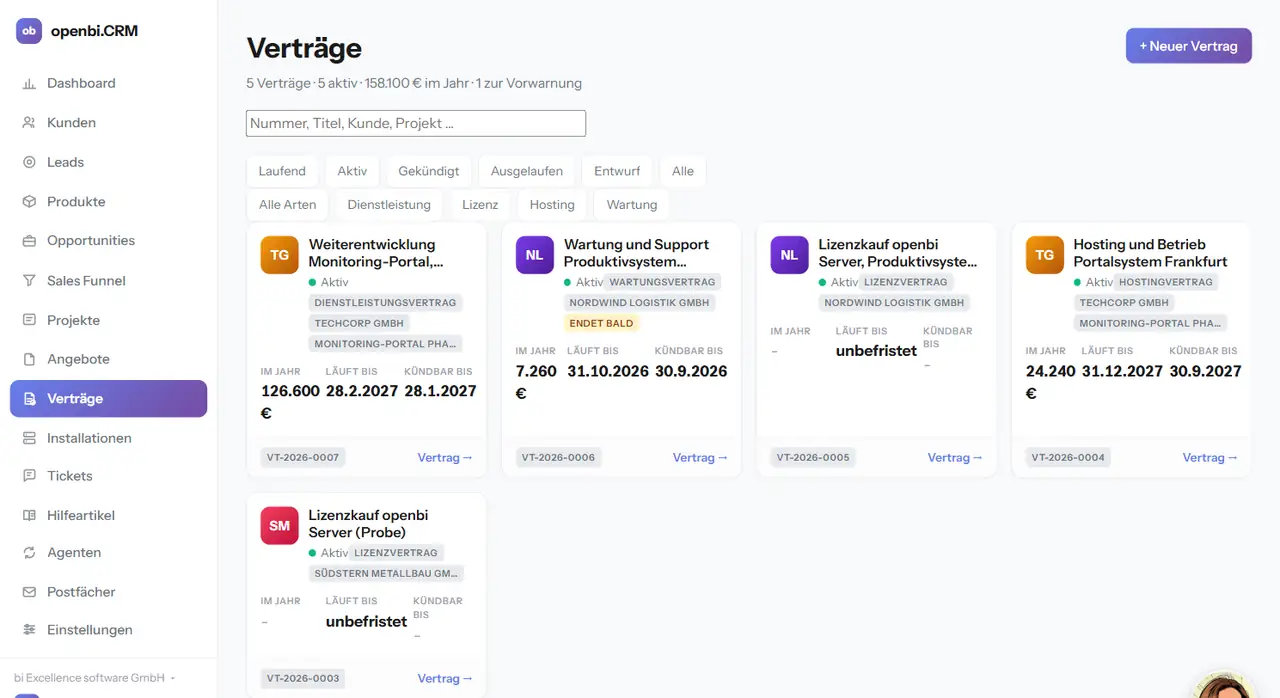Select the Dienstleistung type filter
The image size is (1280, 698).
[389, 205]
